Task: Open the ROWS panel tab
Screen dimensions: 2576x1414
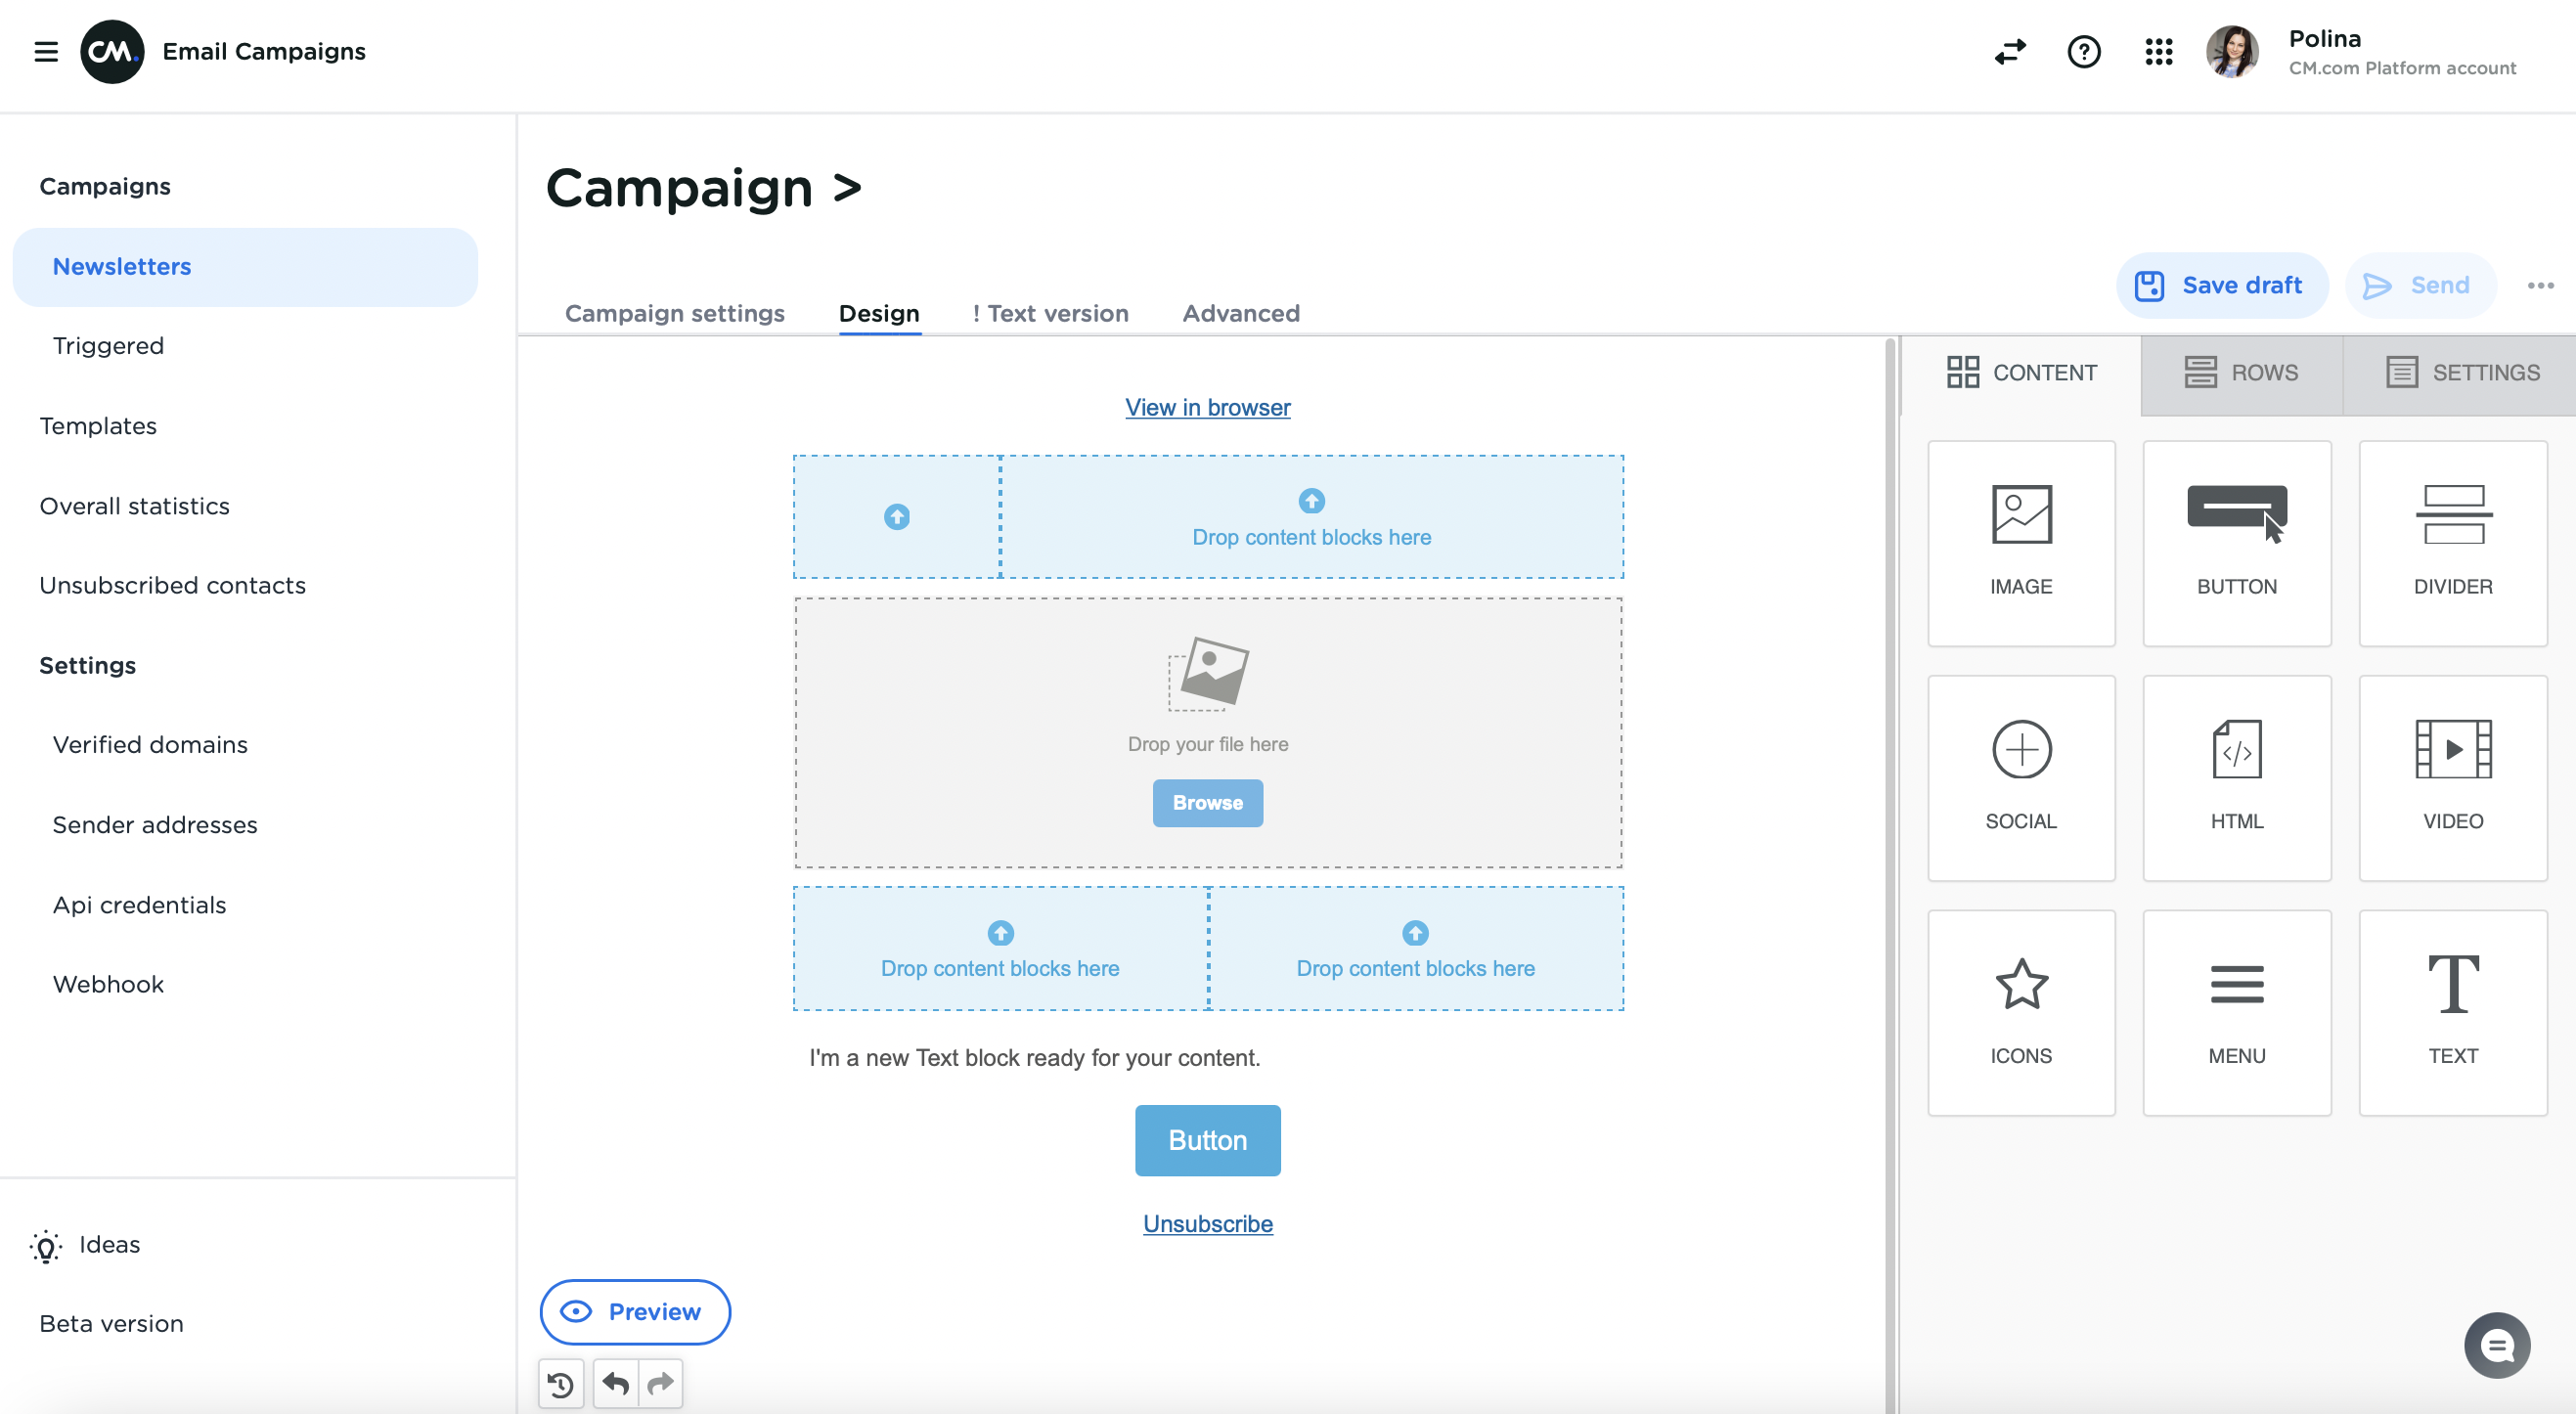Action: coord(2240,372)
